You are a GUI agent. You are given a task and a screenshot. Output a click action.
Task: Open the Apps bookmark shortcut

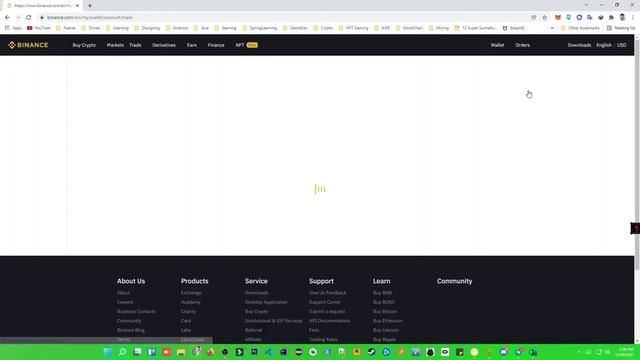(x=13, y=28)
